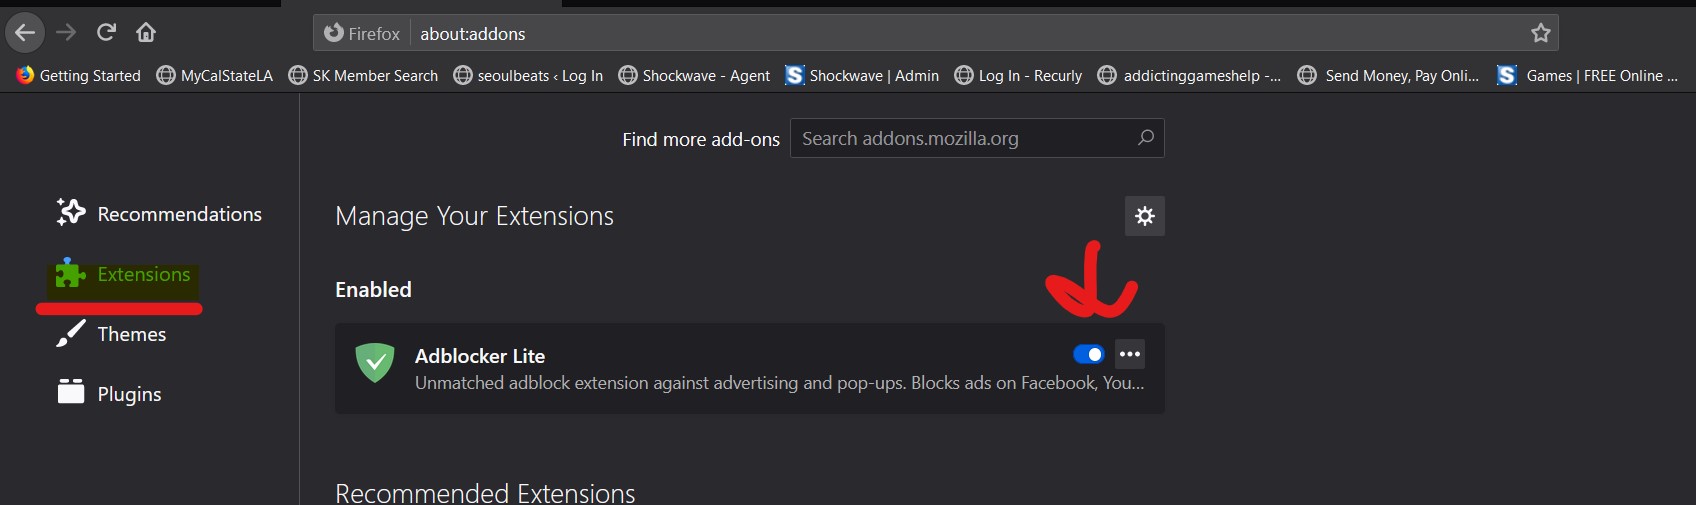Bookmark this page with the star icon
Screen dimensions: 1696x505
(x=1540, y=33)
